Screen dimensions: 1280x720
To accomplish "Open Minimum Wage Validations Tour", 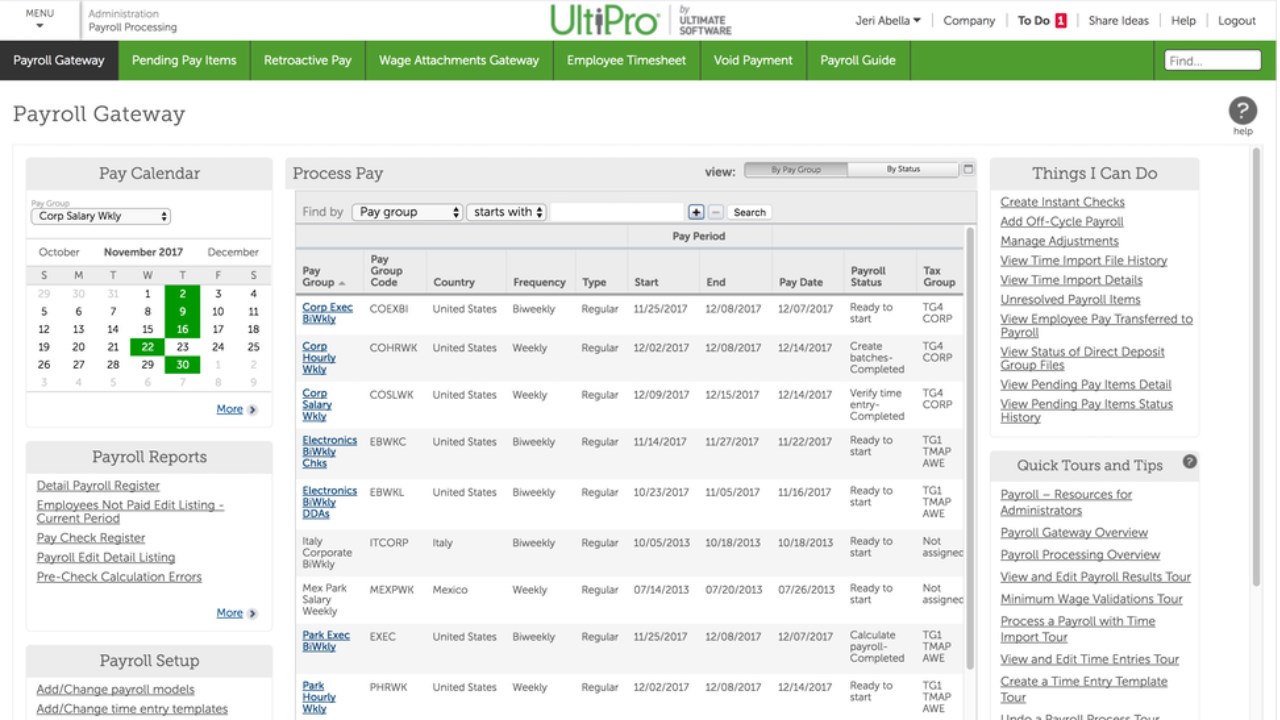I will (x=1091, y=599).
